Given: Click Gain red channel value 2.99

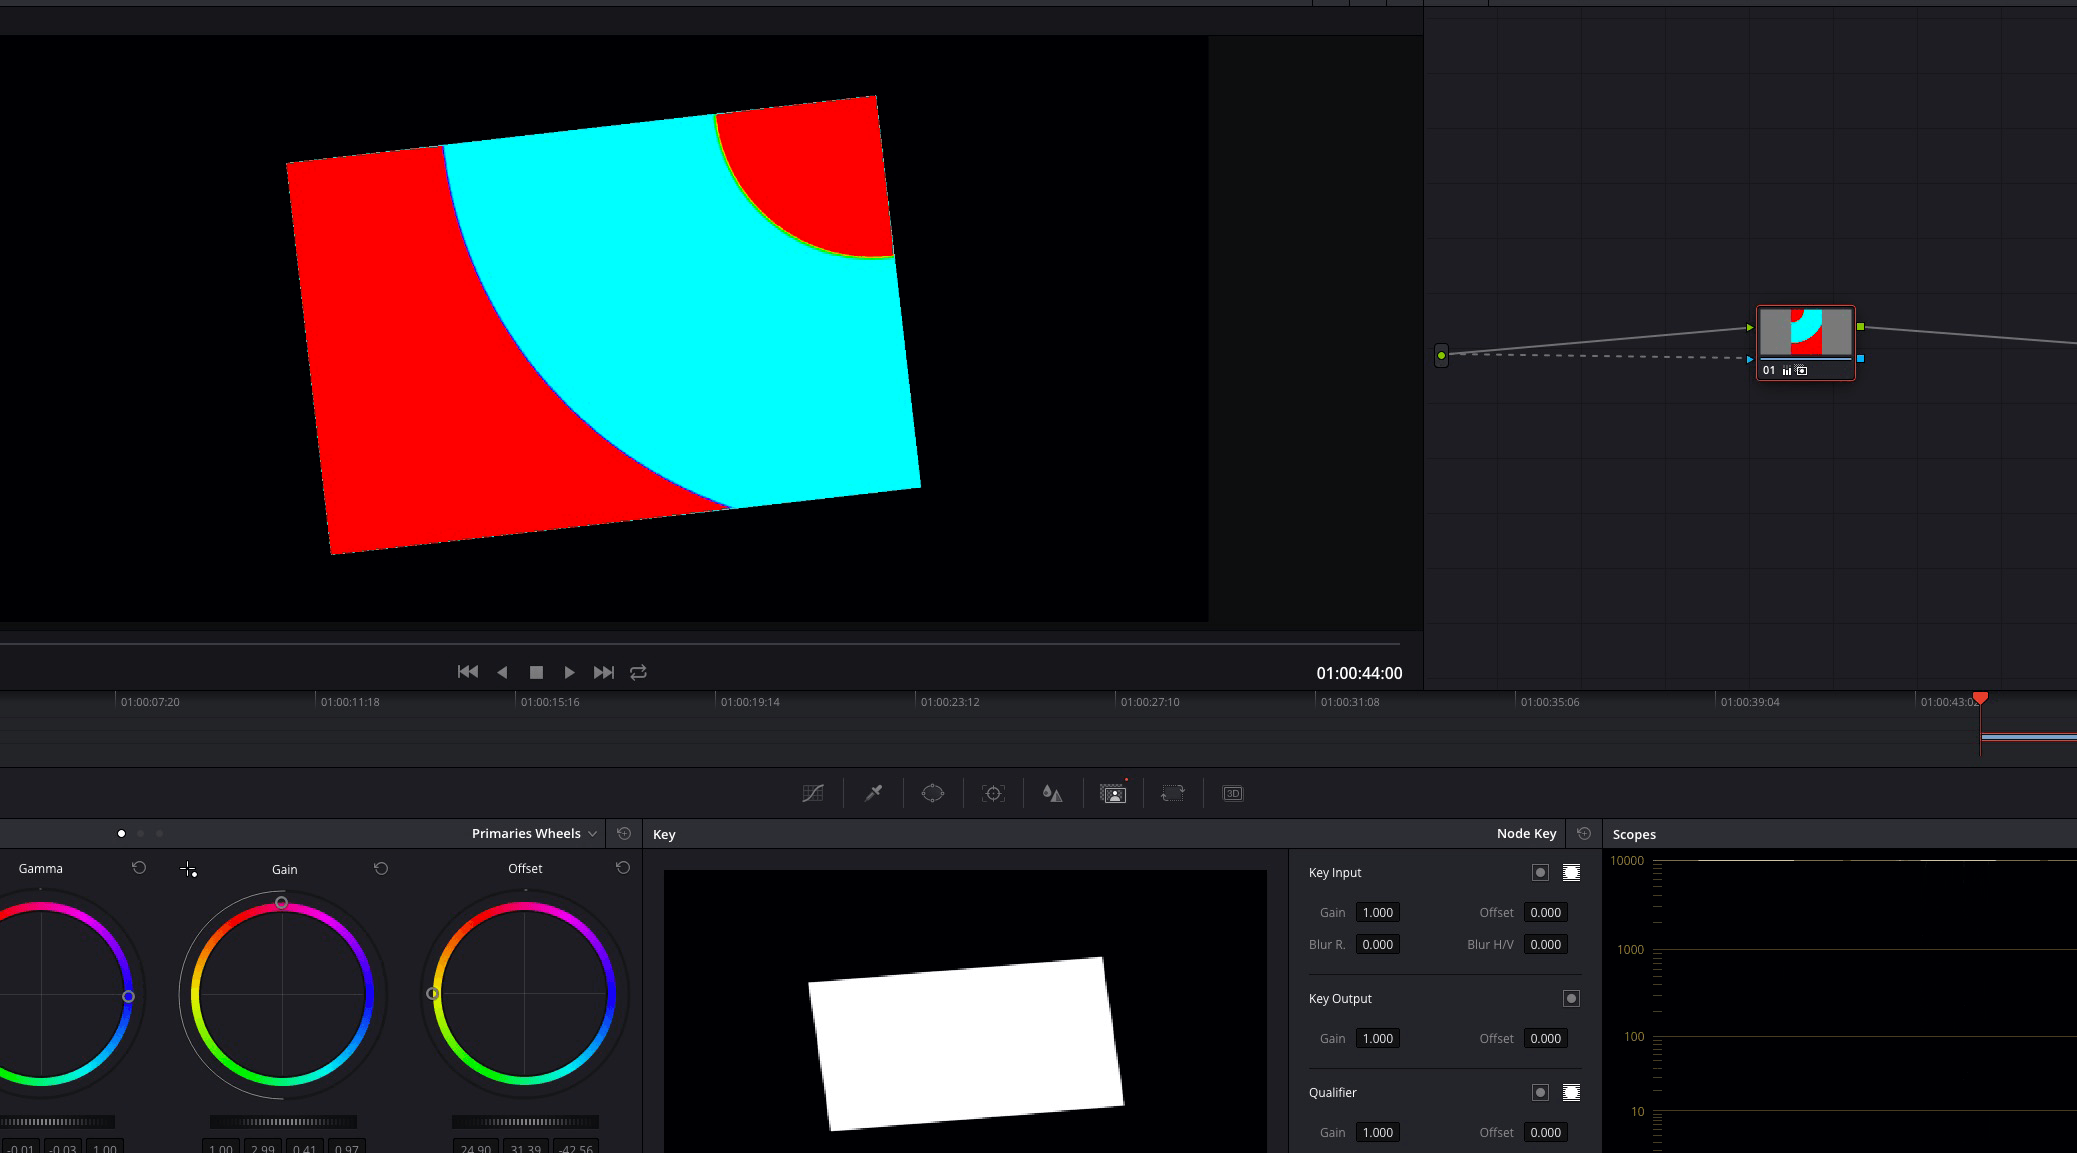Looking at the screenshot, I should [263, 1148].
